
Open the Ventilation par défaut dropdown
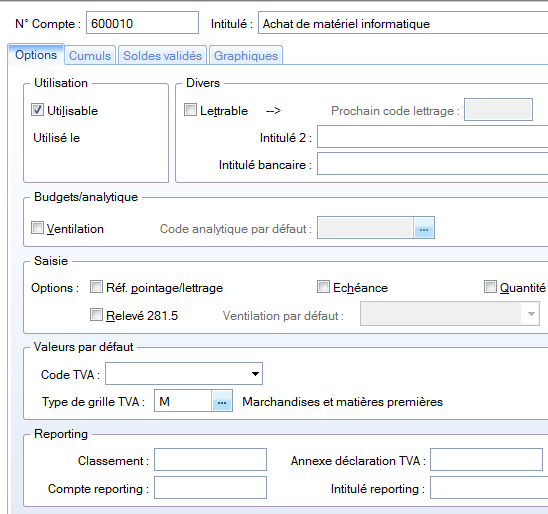click(x=450, y=314)
